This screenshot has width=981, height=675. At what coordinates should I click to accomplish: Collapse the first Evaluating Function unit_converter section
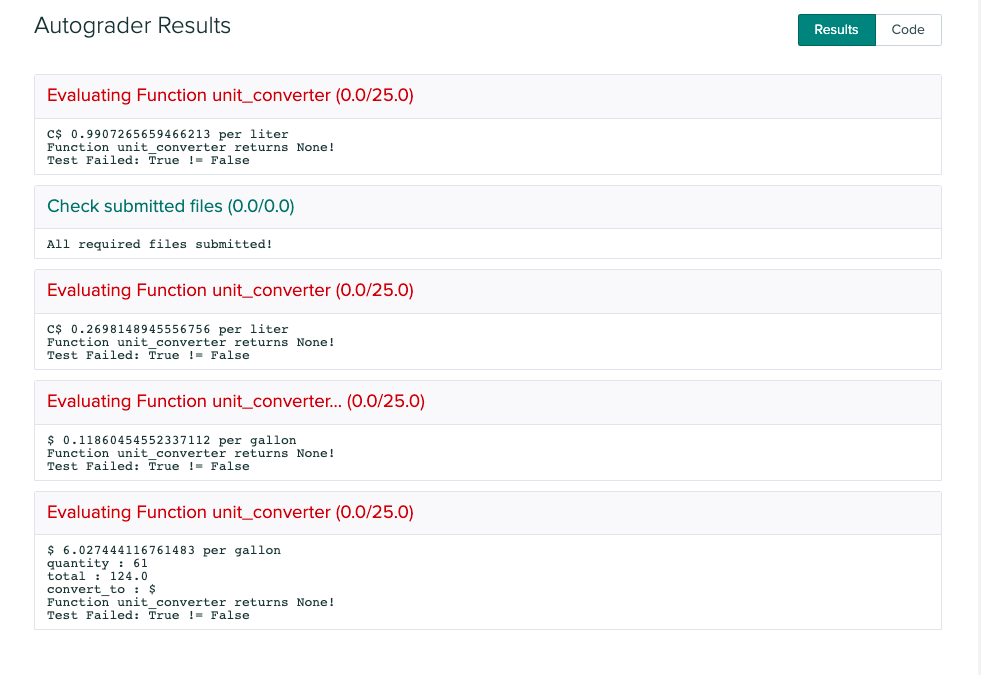coord(230,95)
